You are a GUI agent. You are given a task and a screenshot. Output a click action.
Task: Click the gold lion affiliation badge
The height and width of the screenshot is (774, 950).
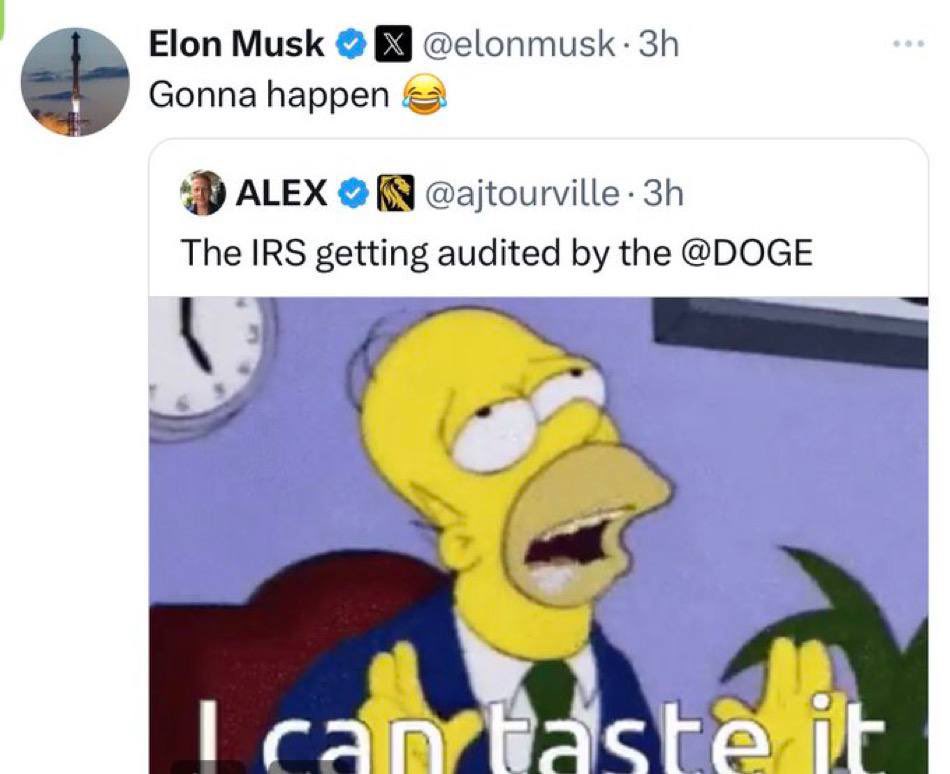pos(393,193)
